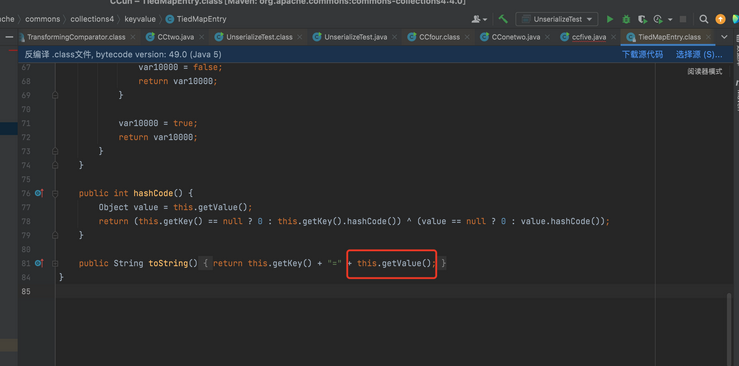The height and width of the screenshot is (366, 739).
Task: Open Search Everywhere magnifier icon
Action: pyautogui.click(x=704, y=19)
